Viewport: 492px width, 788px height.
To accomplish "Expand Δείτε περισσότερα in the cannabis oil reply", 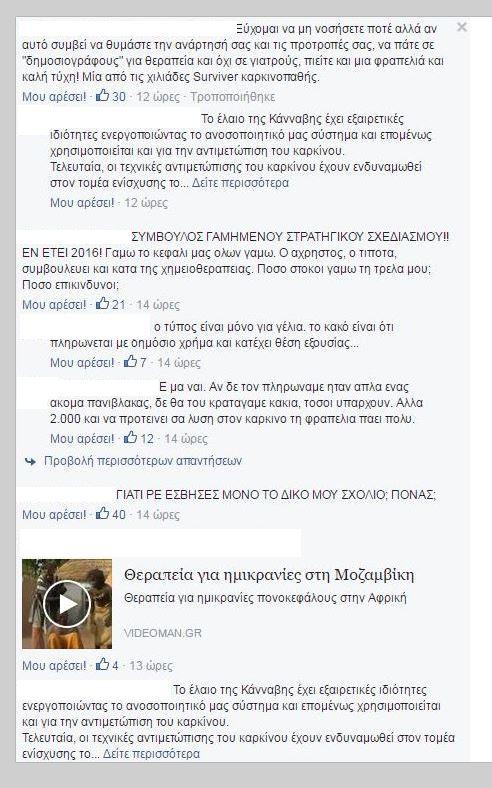I will pyautogui.click(x=240, y=183).
